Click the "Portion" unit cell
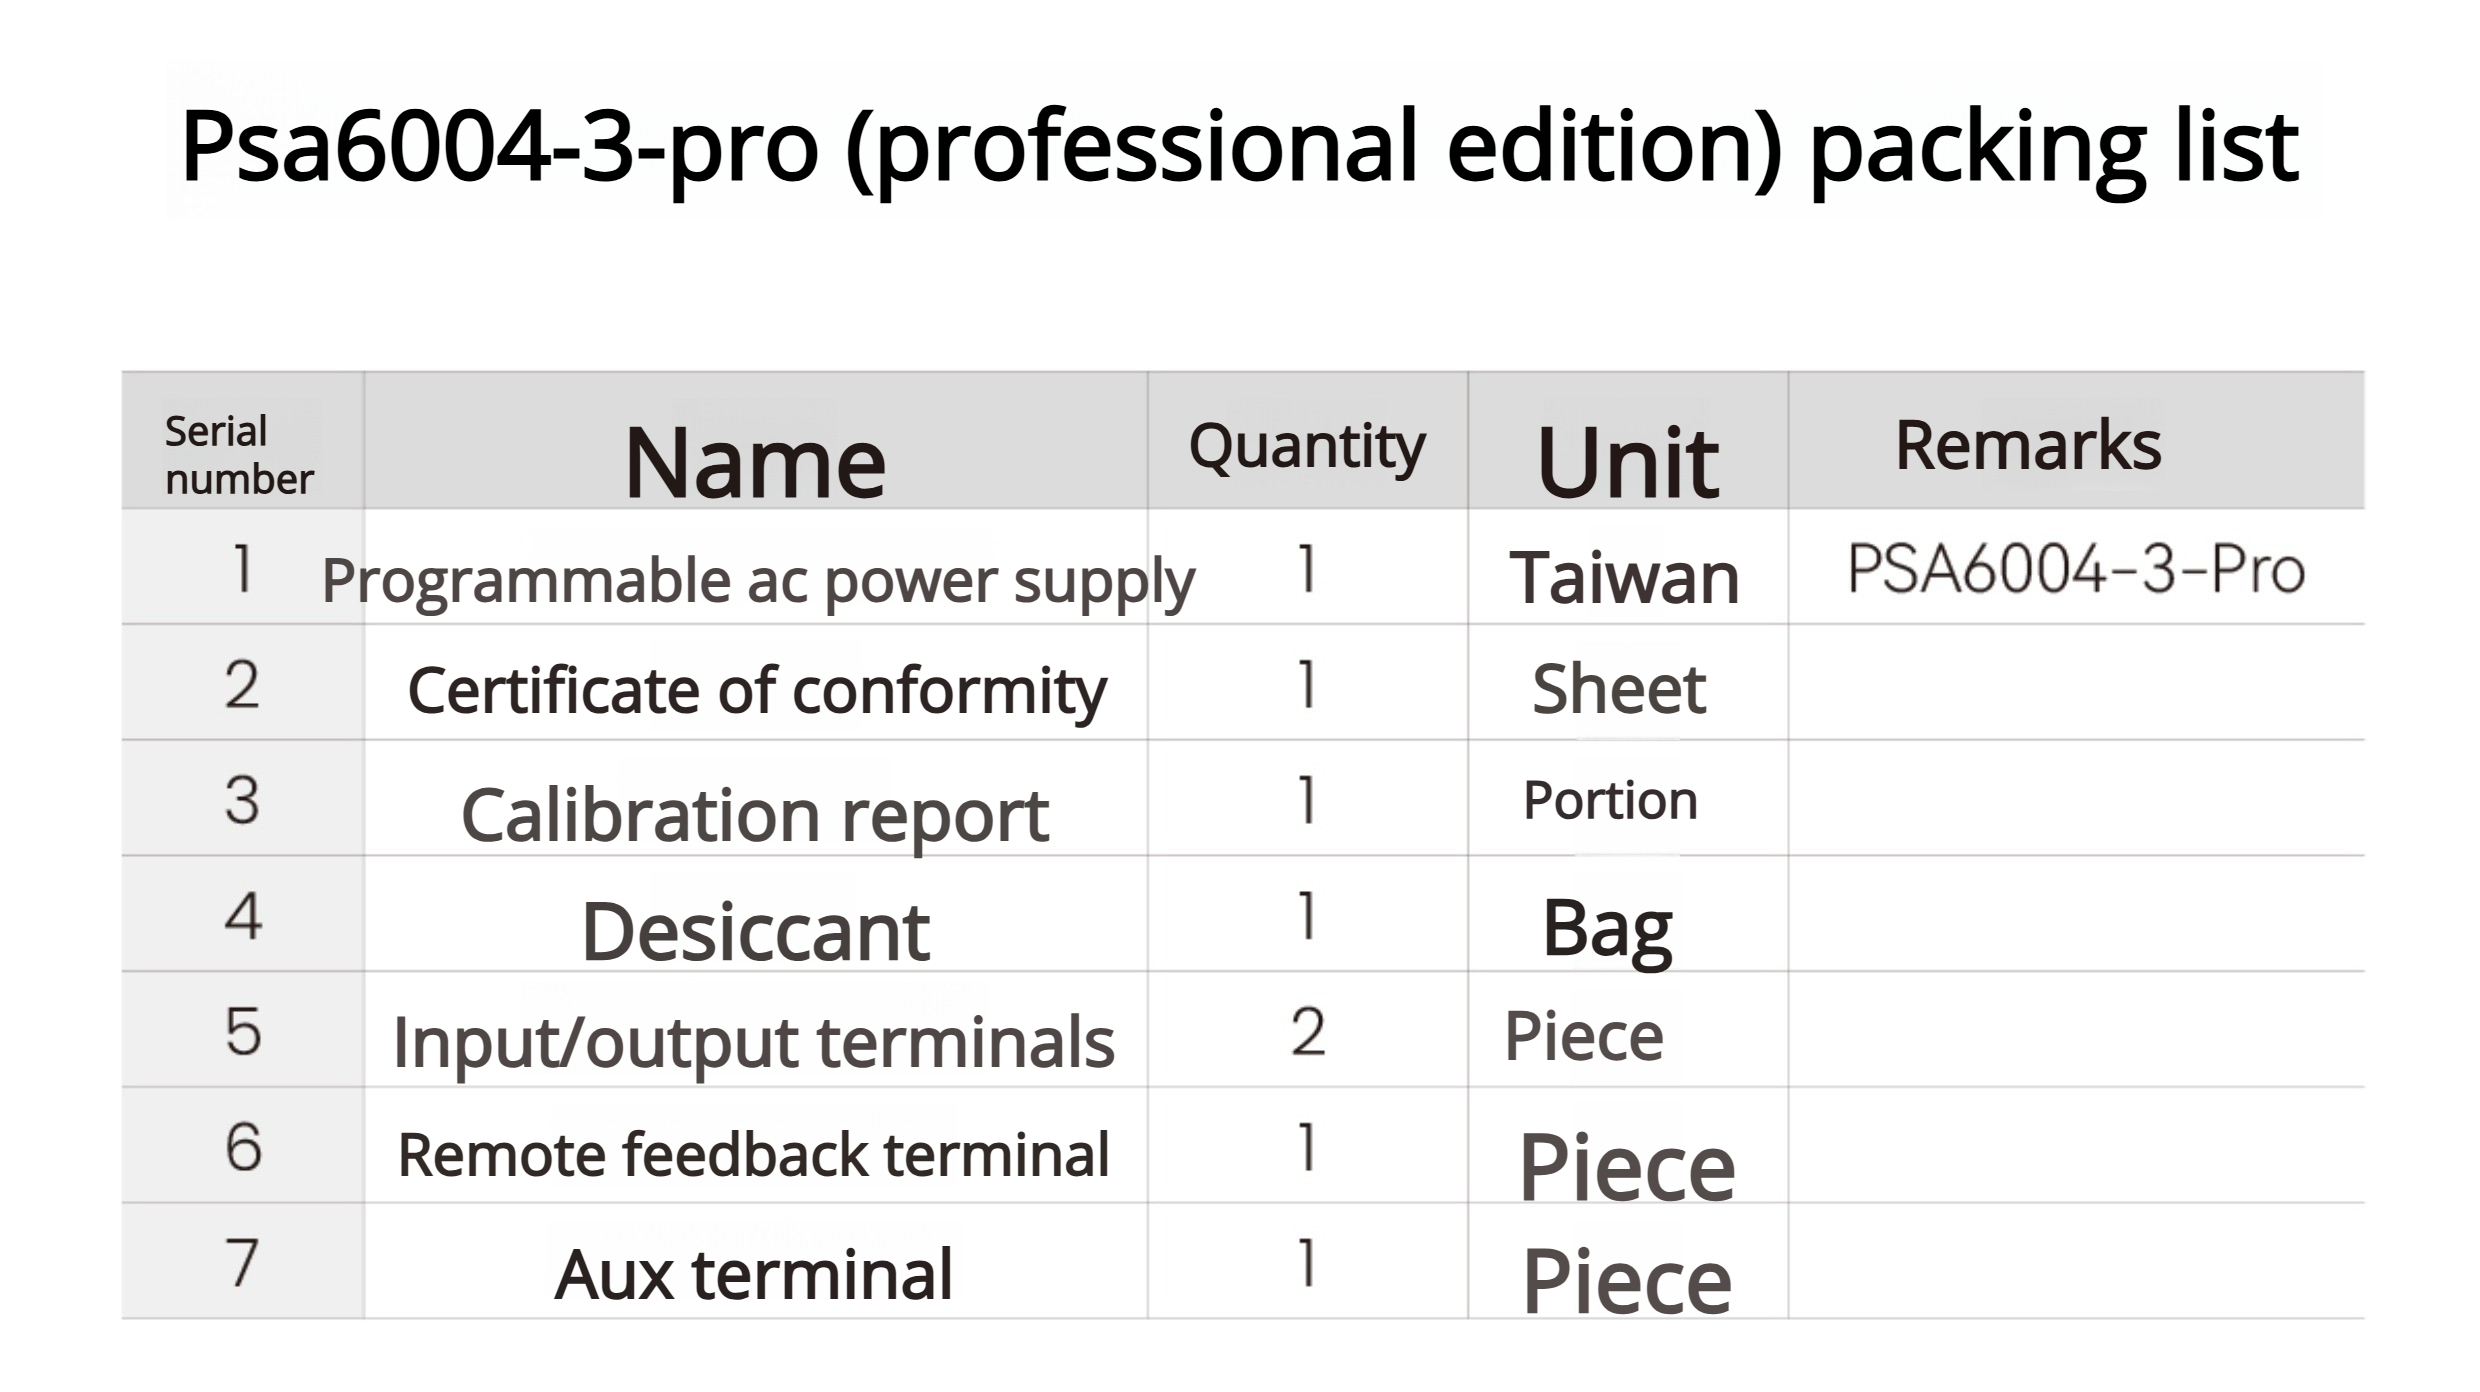The width and height of the screenshot is (2480, 1392). [1610, 800]
